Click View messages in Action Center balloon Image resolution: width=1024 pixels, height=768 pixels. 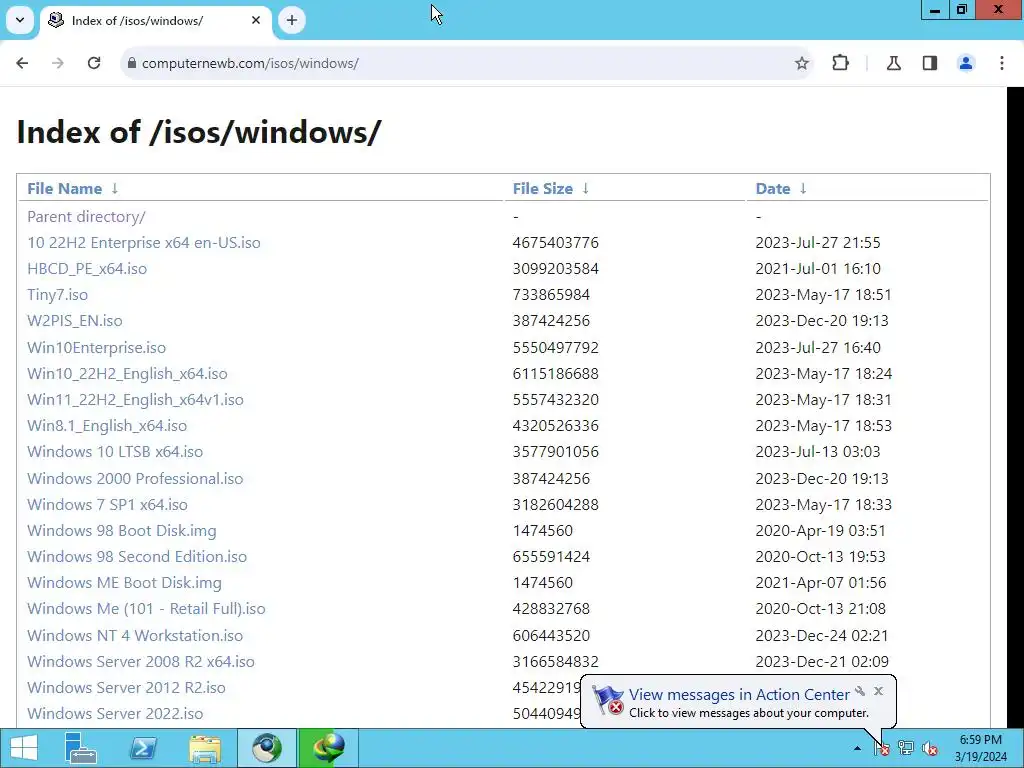(x=739, y=695)
